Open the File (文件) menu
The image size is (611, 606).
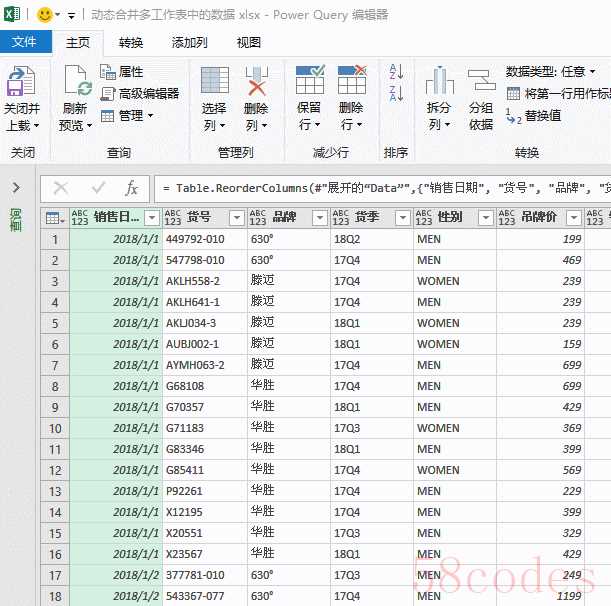(x=24, y=42)
